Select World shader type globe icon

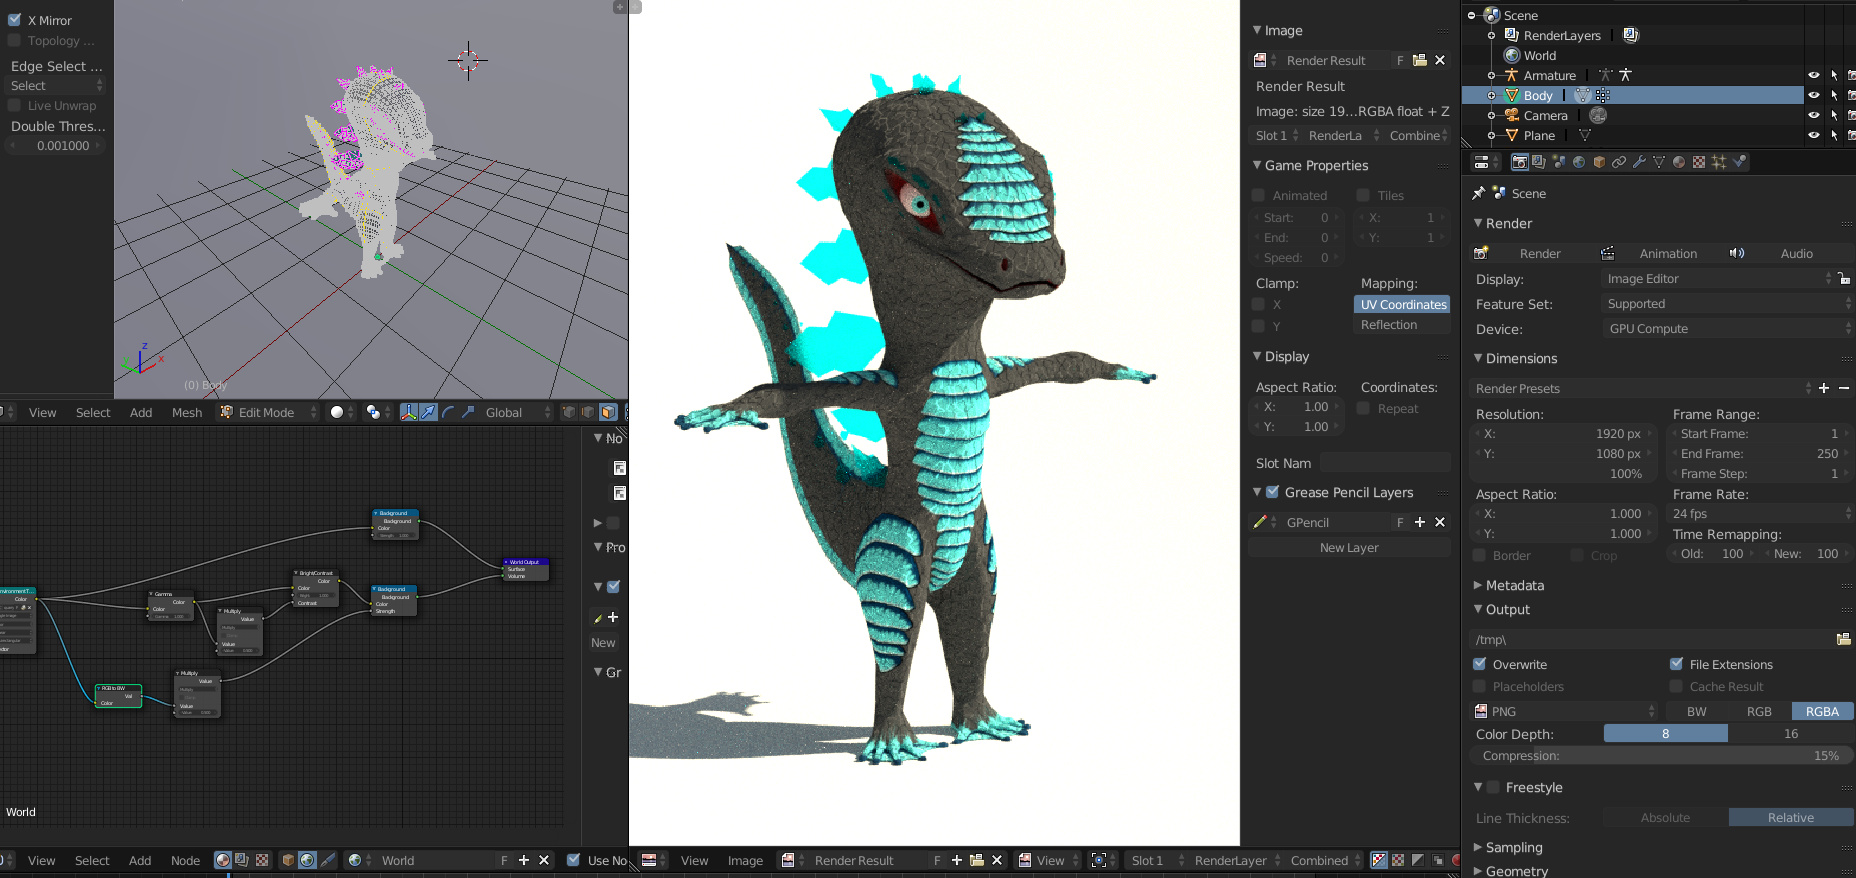[x=307, y=860]
